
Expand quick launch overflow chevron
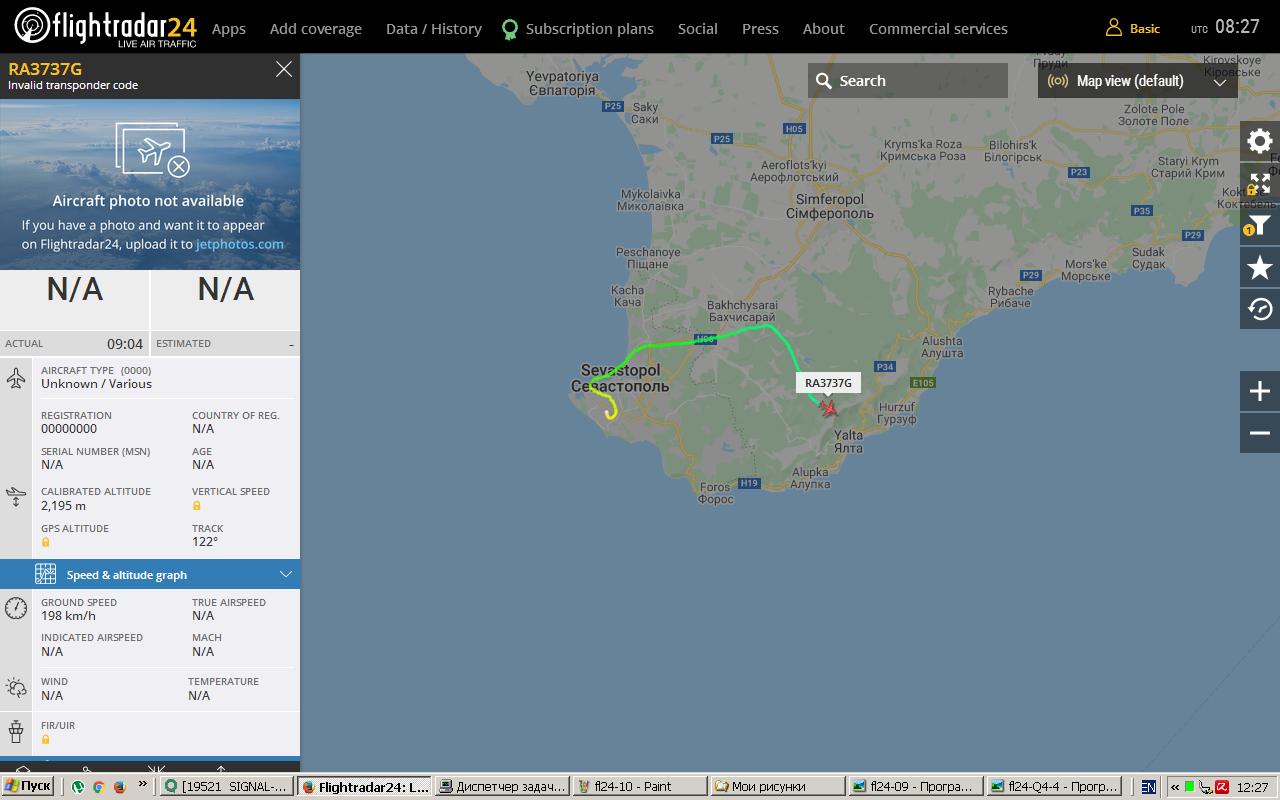(142, 785)
